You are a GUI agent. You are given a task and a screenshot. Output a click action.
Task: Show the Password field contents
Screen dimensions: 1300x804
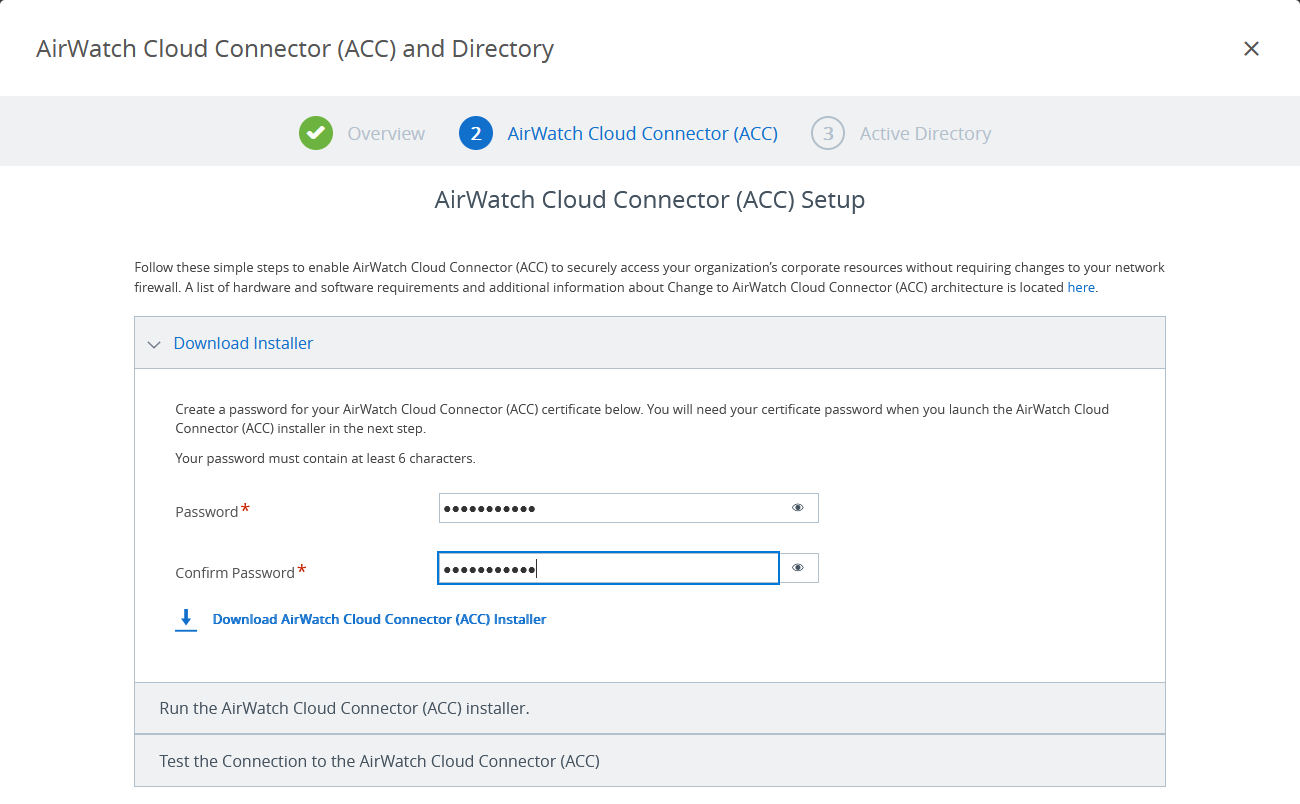coord(798,508)
